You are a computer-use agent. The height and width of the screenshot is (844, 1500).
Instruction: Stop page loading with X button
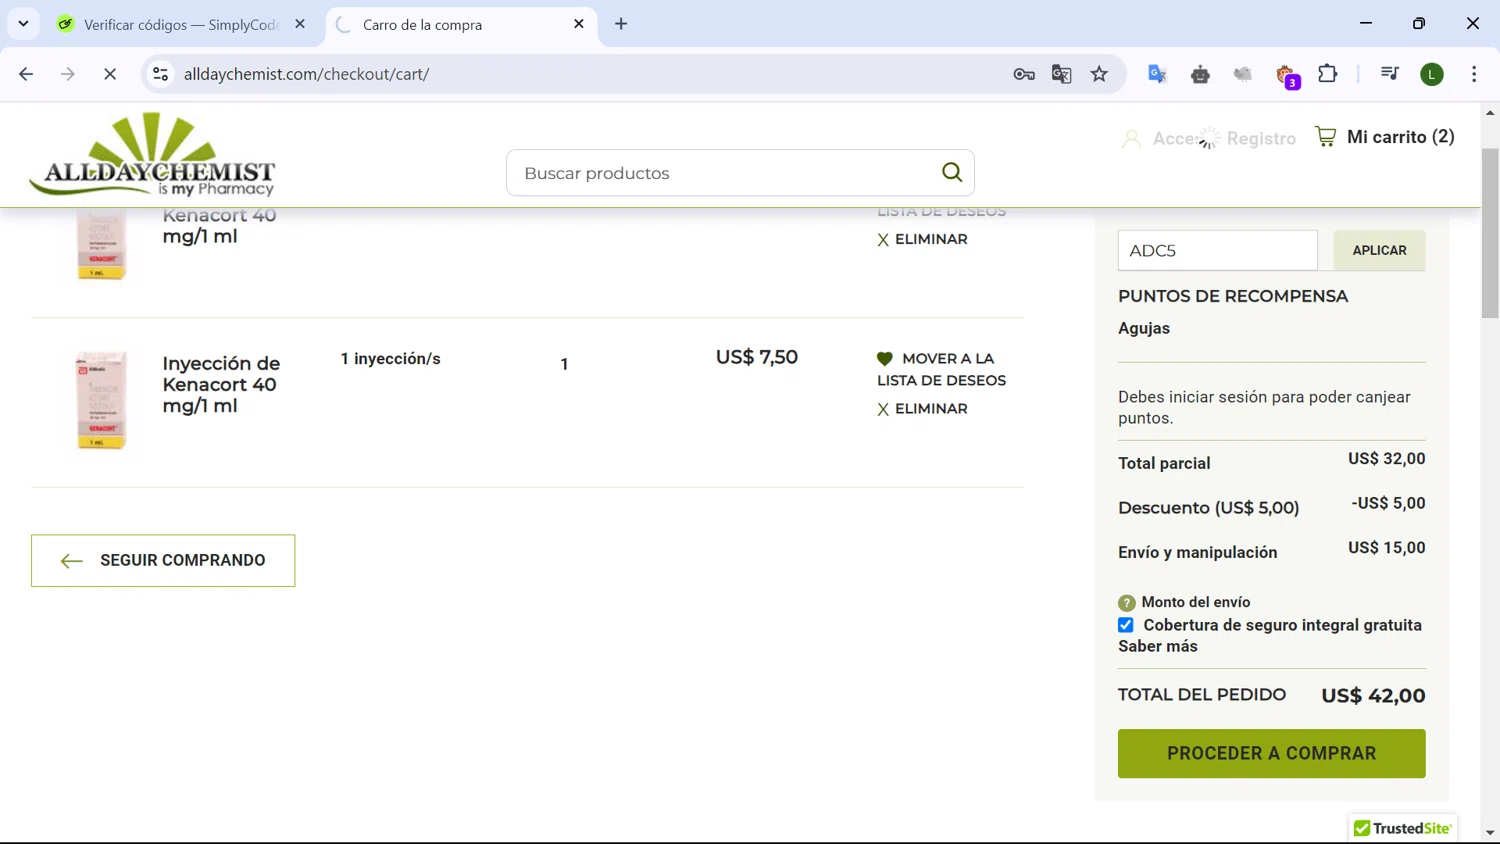click(x=110, y=74)
